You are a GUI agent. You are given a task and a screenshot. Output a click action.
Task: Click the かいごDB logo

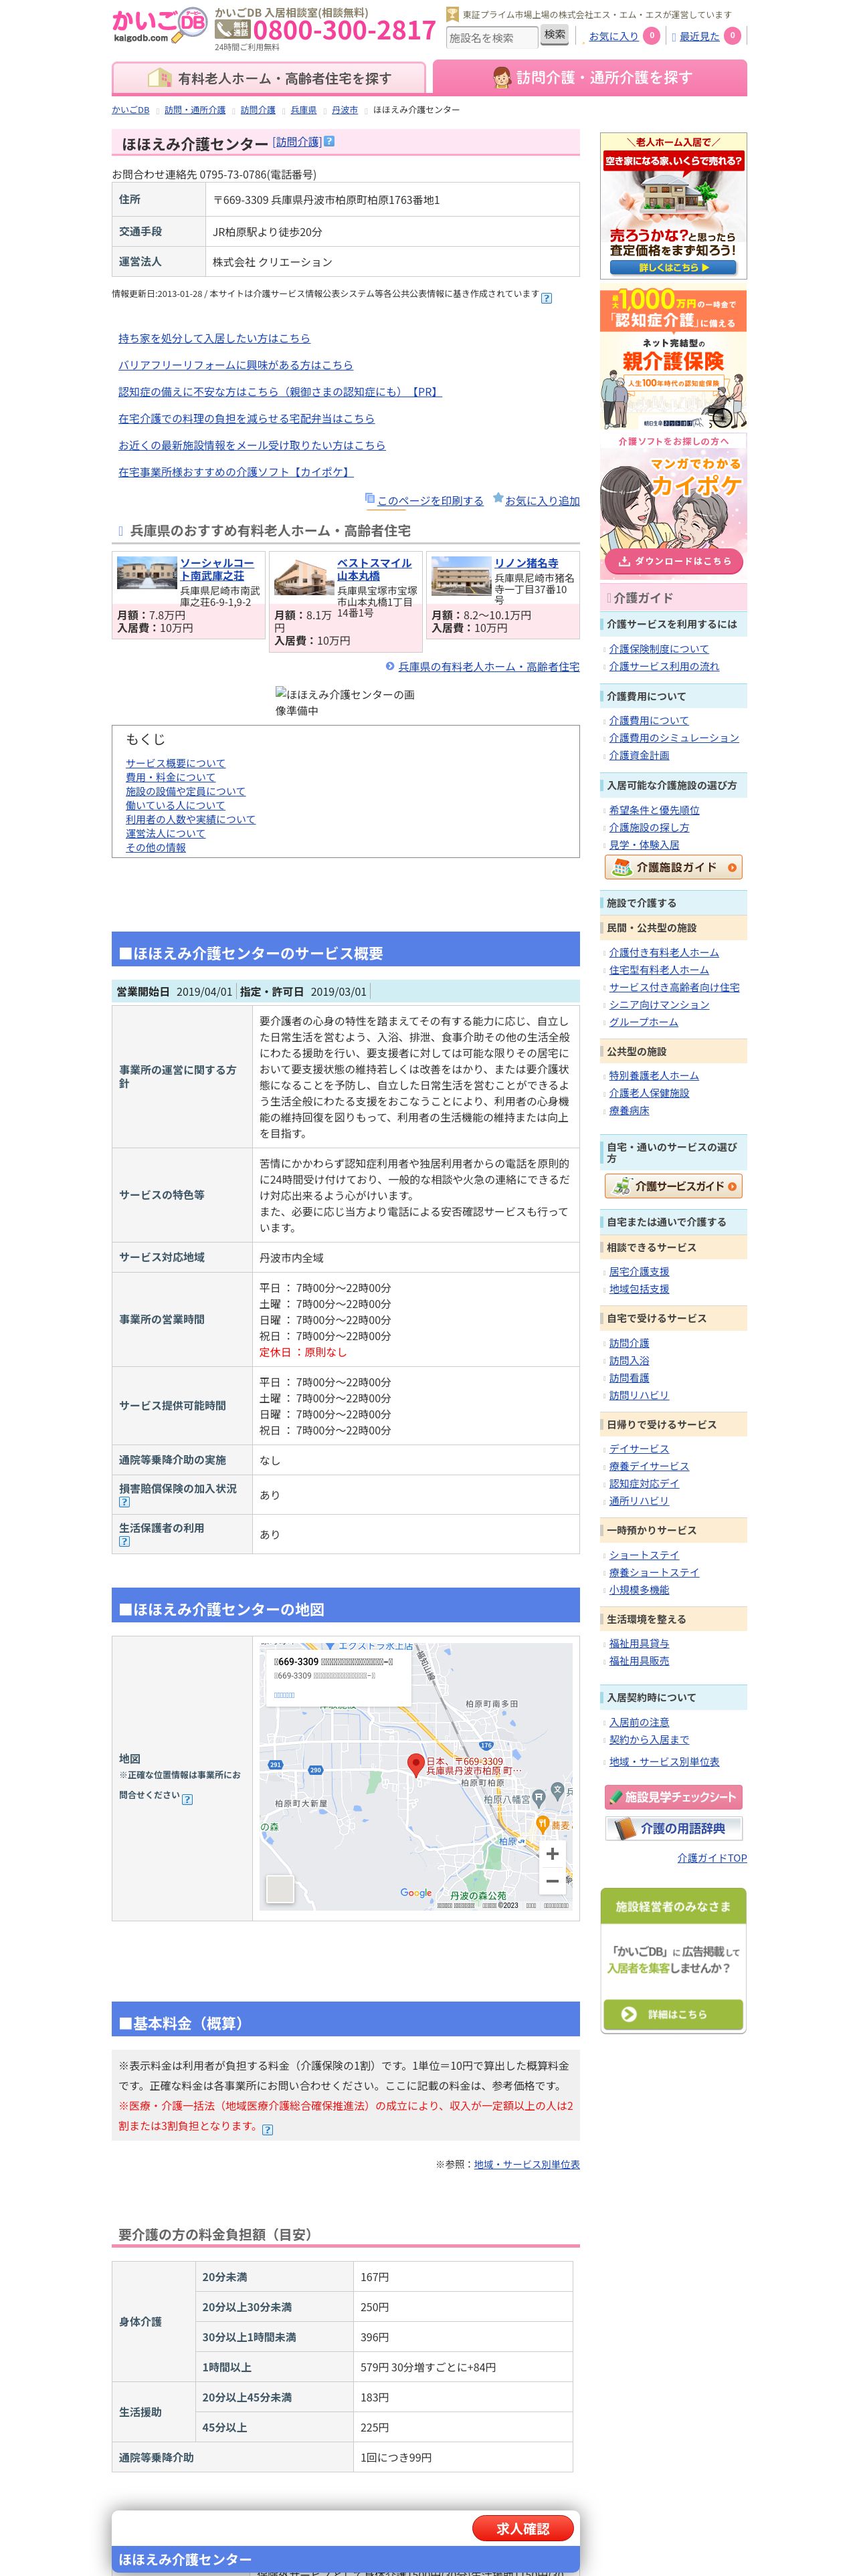click(159, 26)
